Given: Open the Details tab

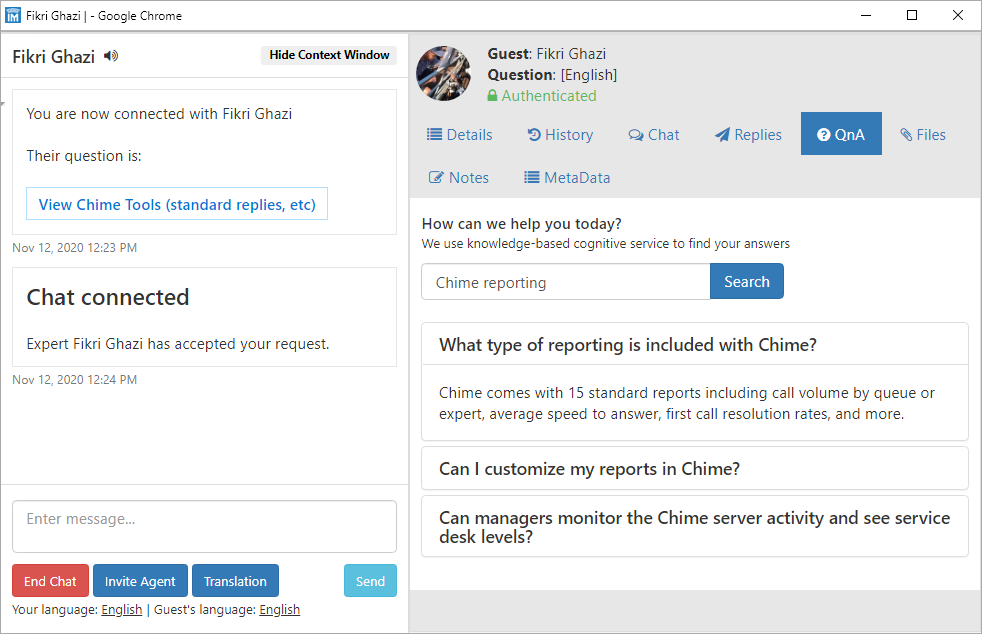Looking at the screenshot, I should click(460, 135).
